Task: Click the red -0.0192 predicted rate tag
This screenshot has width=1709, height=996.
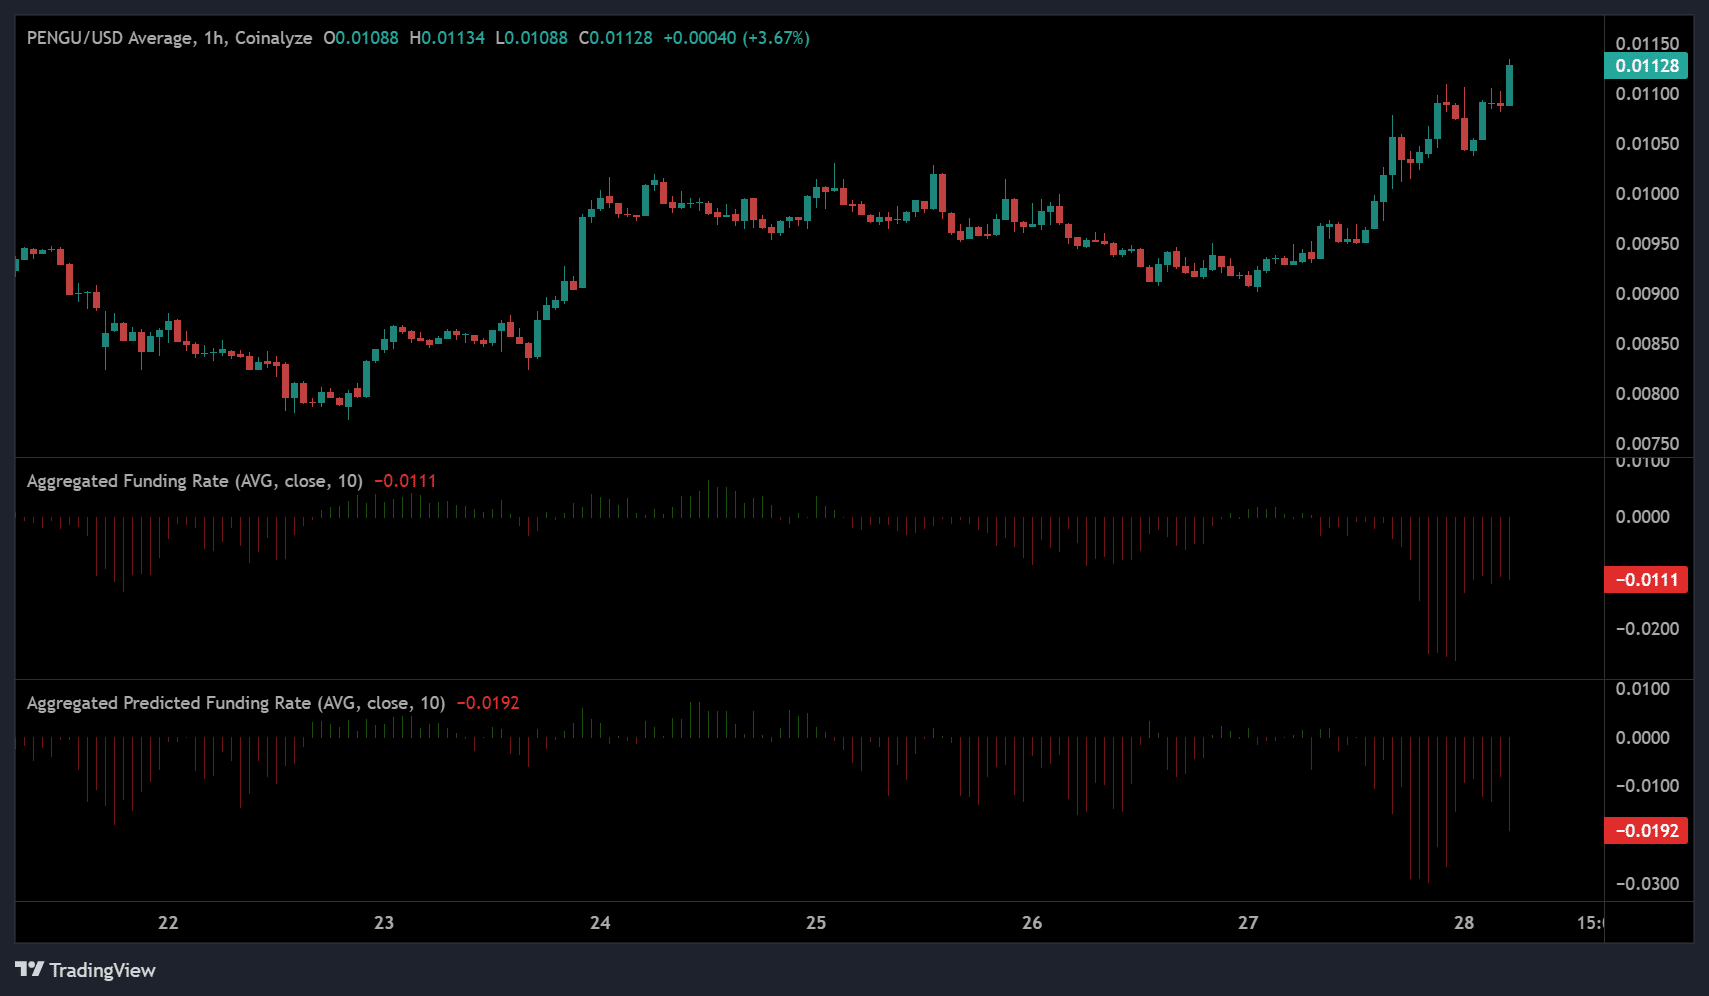Action: pos(1646,831)
